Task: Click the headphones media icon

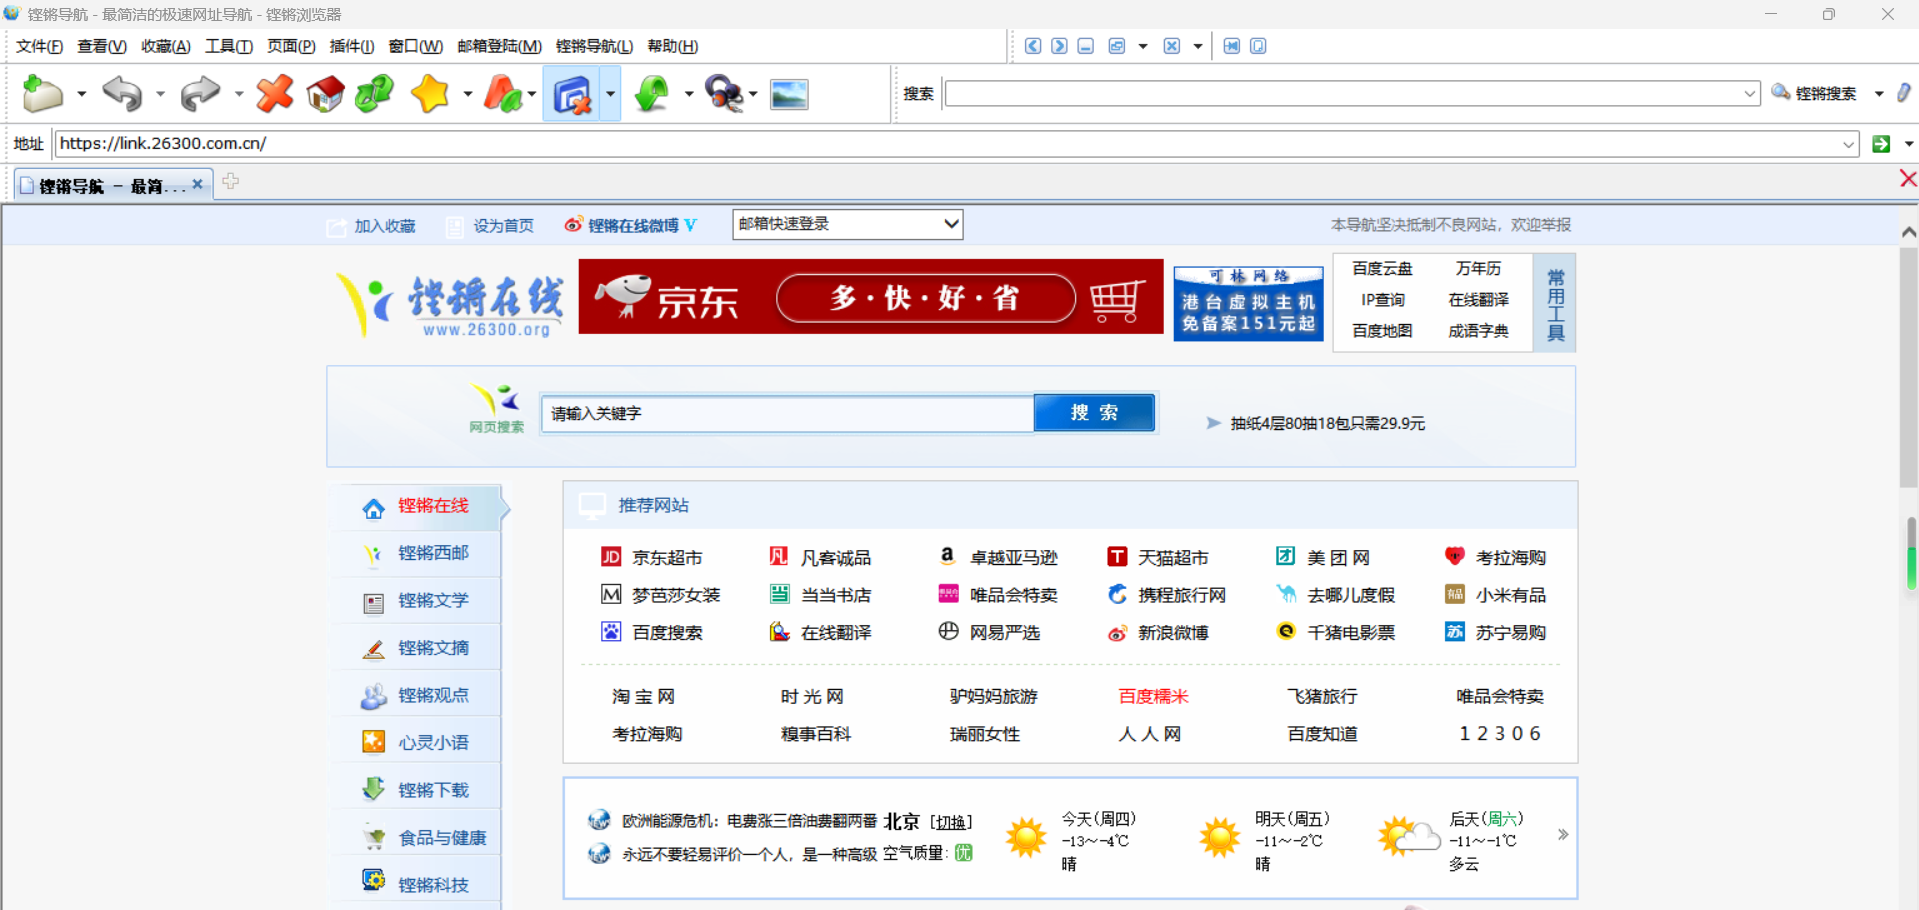Action: coord(724,94)
